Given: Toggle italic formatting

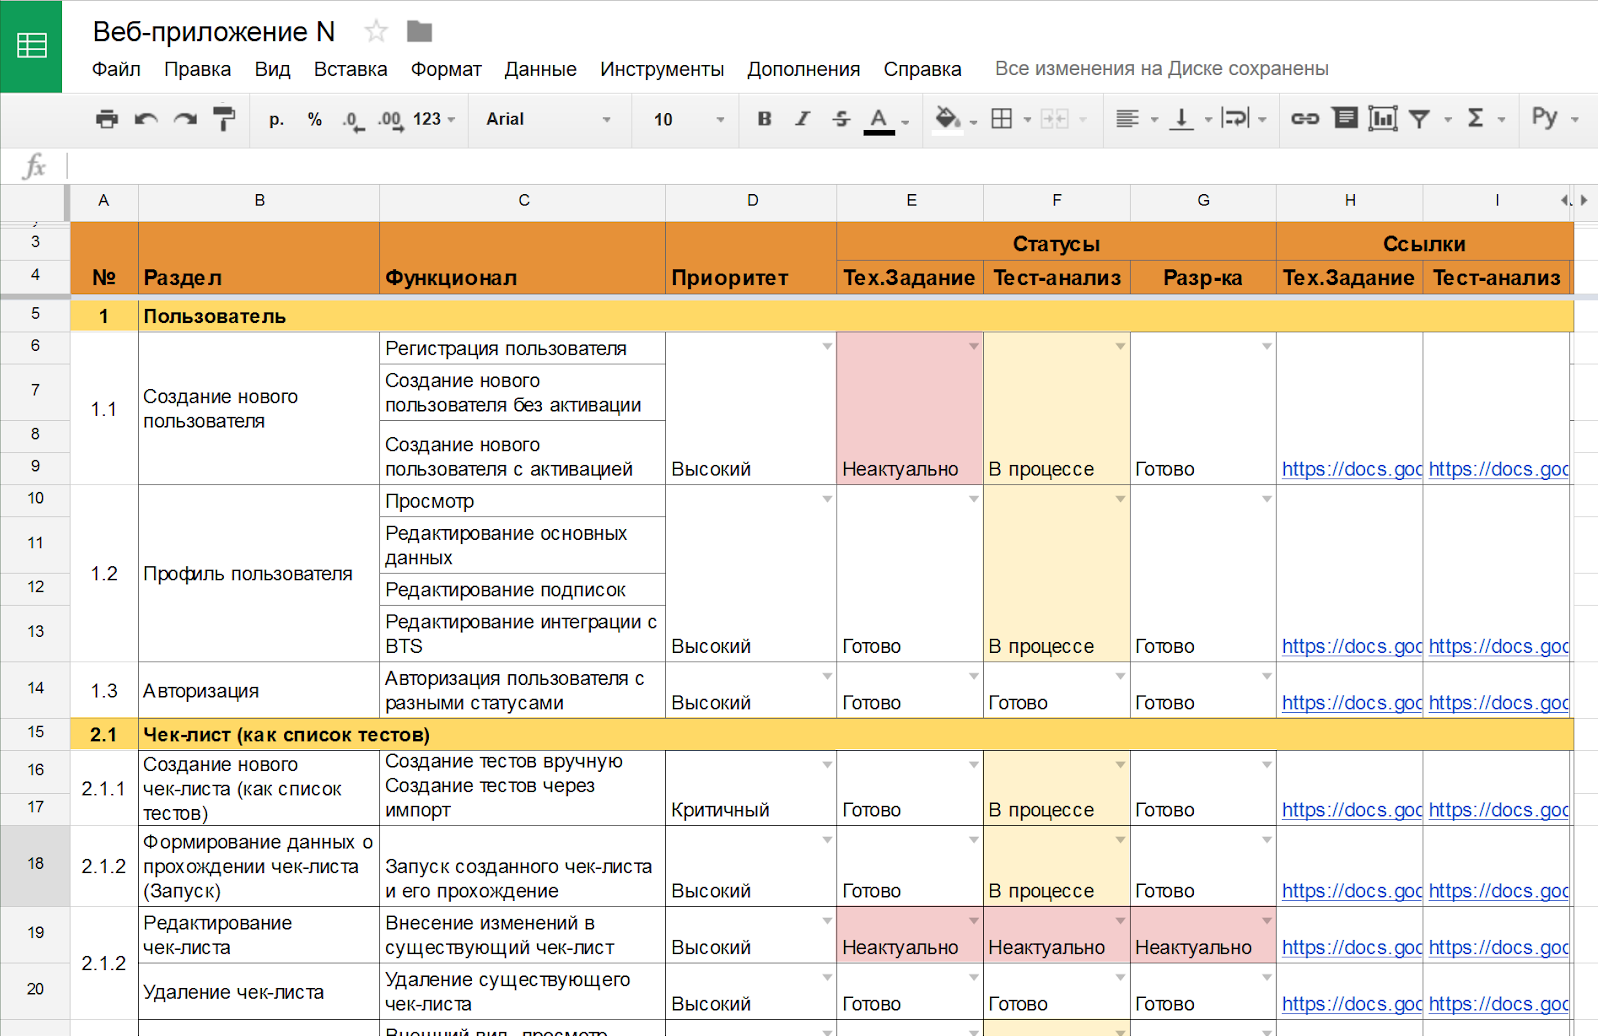Looking at the screenshot, I should coord(802,119).
